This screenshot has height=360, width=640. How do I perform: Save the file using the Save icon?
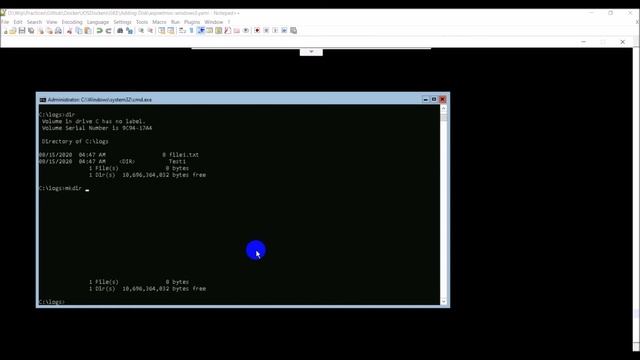click(x=22, y=31)
